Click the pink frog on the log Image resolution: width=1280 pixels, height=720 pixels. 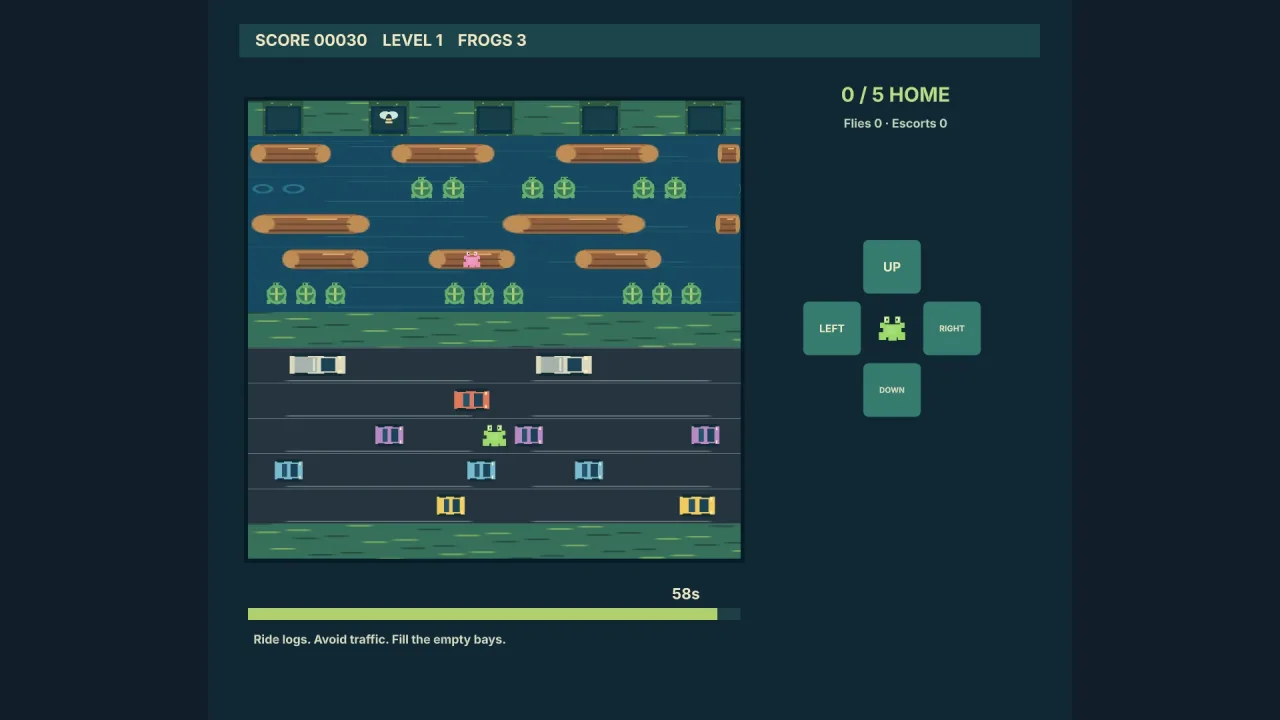coord(471,260)
